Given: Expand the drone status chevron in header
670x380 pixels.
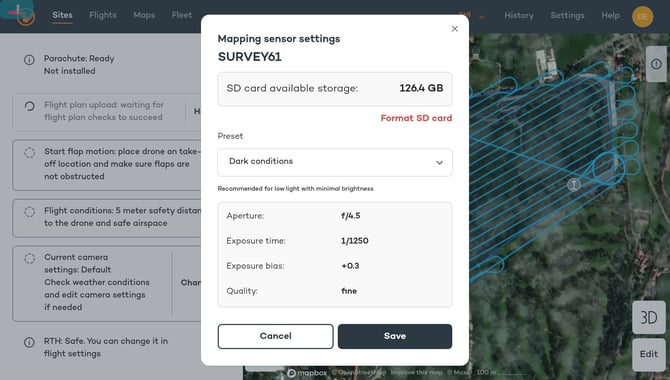Looking at the screenshot, I should pos(482,17).
